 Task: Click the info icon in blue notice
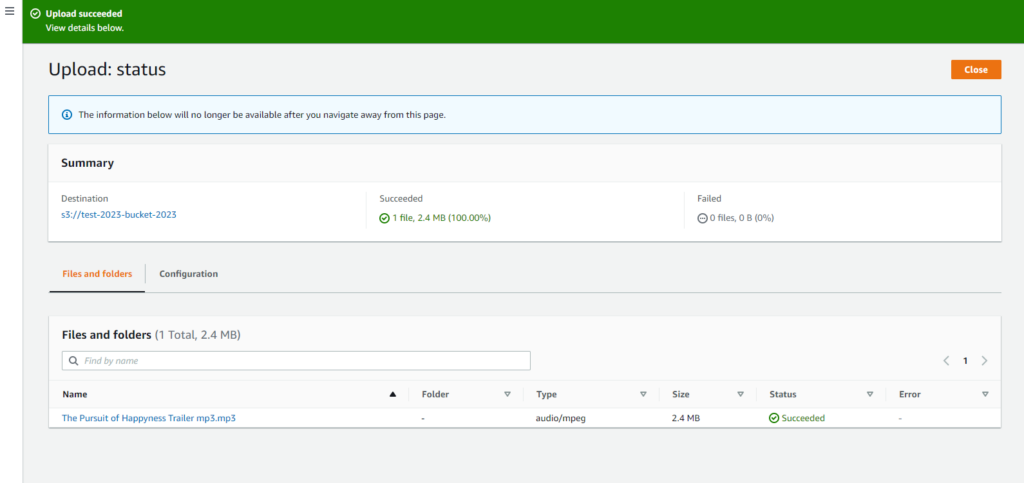pyautogui.click(x=67, y=115)
